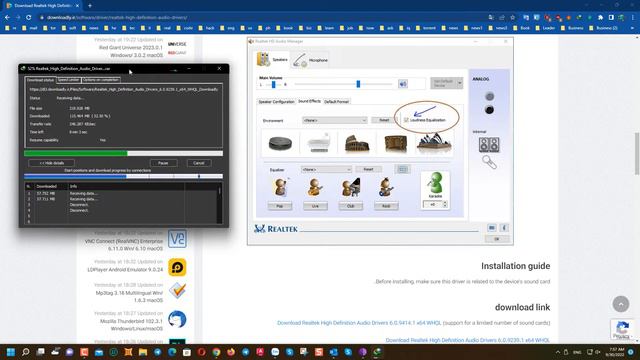Click the info icon beside the Realtek logo line

[504, 228]
